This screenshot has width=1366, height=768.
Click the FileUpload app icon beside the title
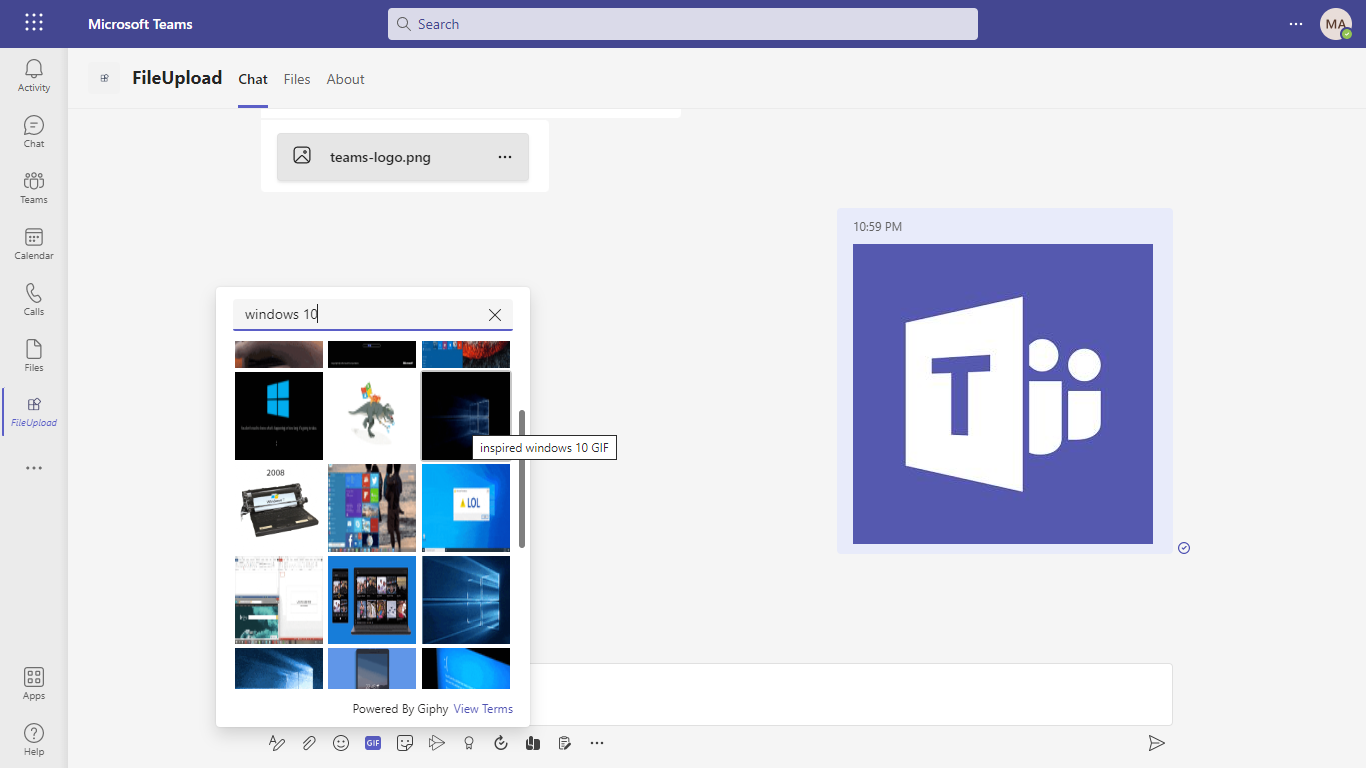click(x=104, y=78)
